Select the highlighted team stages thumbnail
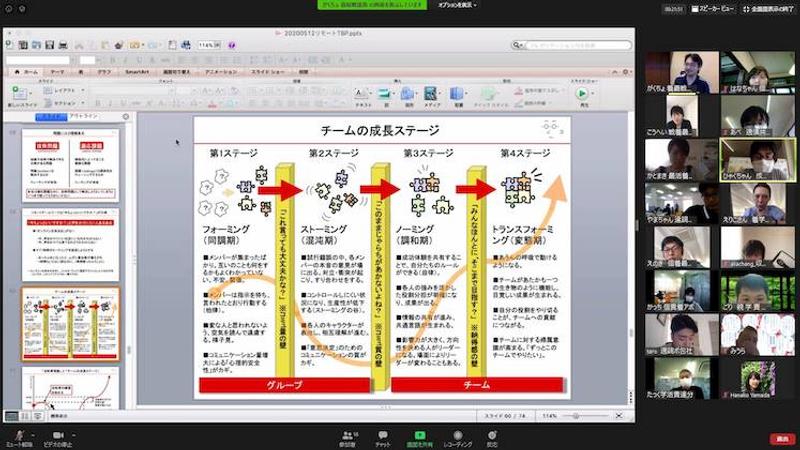800x450 pixels. [70, 324]
